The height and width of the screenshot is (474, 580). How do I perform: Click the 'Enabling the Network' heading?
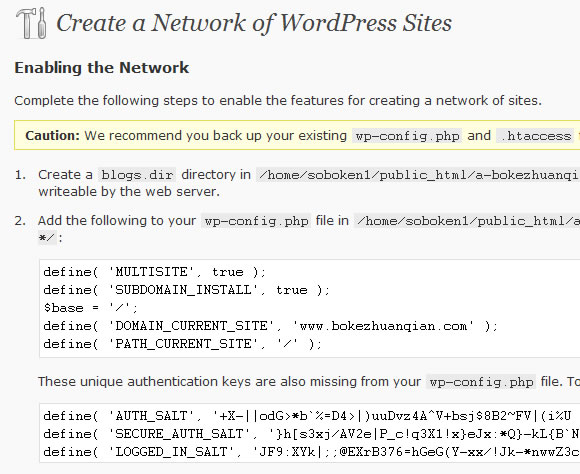[102, 68]
